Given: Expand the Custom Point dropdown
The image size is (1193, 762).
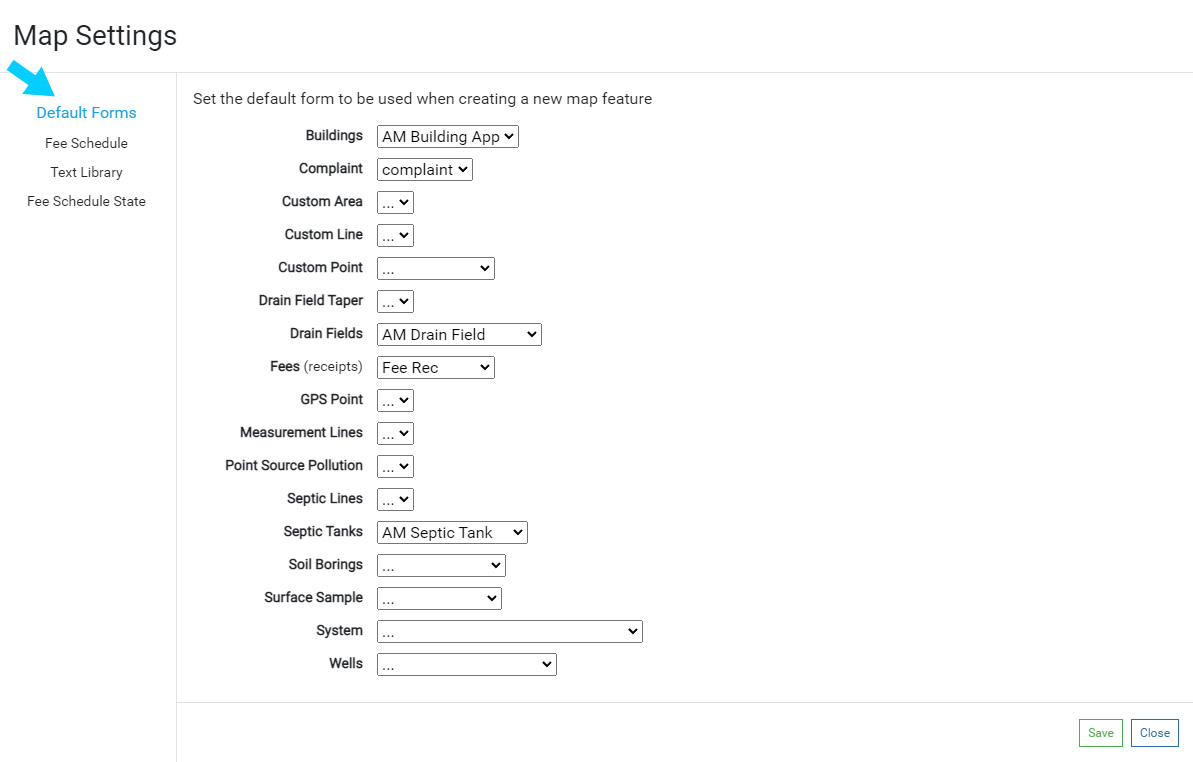Looking at the screenshot, I should (435, 269).
